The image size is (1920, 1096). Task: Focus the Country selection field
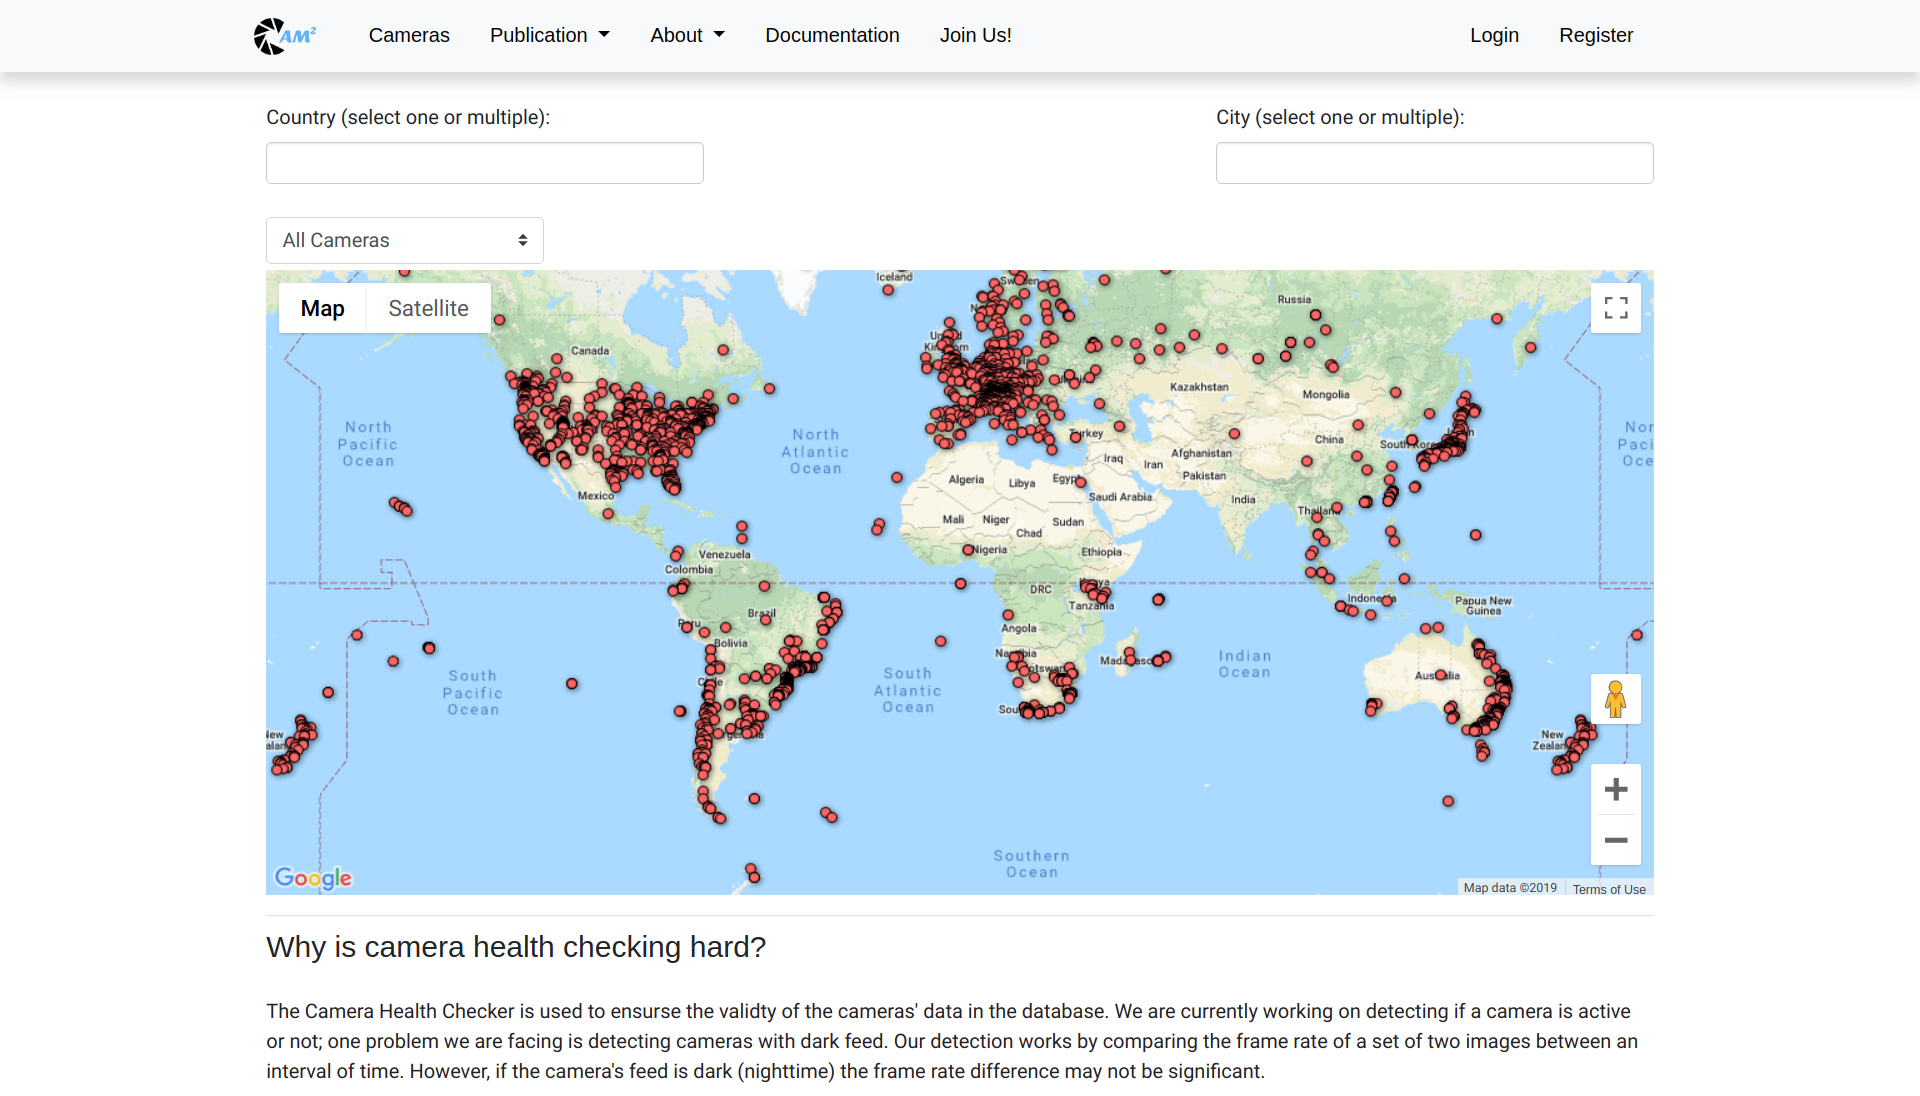click(485, 163)
